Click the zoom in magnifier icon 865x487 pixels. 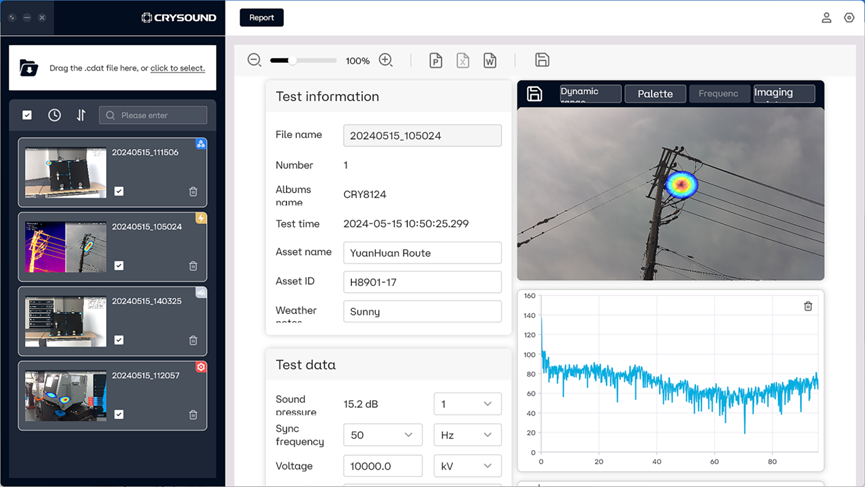point(386,60)
